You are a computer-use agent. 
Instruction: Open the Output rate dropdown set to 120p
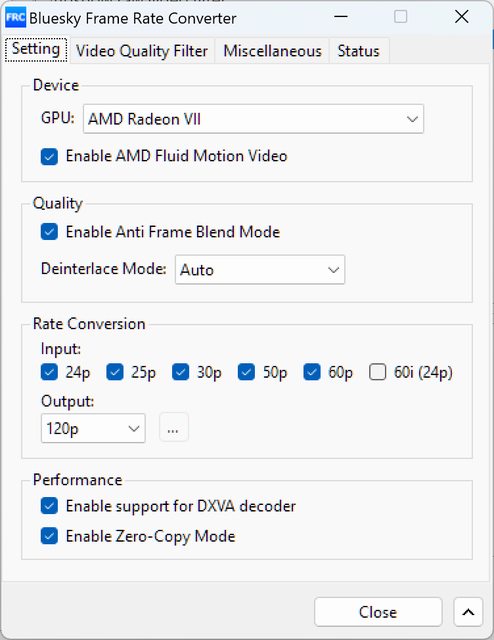93,428
